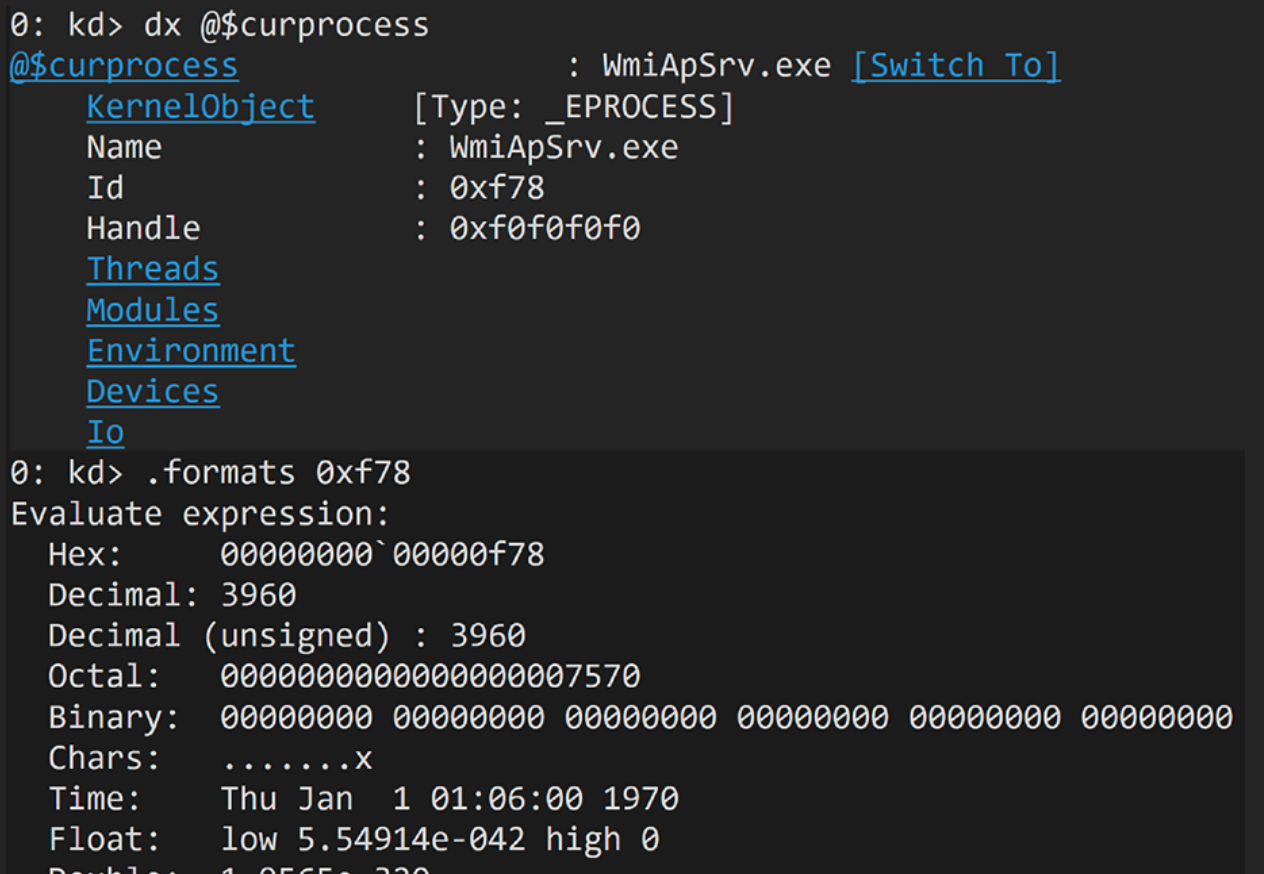The image size is (1264, 874).
Task: Open the Devices link
Action: tap(153, 392)
